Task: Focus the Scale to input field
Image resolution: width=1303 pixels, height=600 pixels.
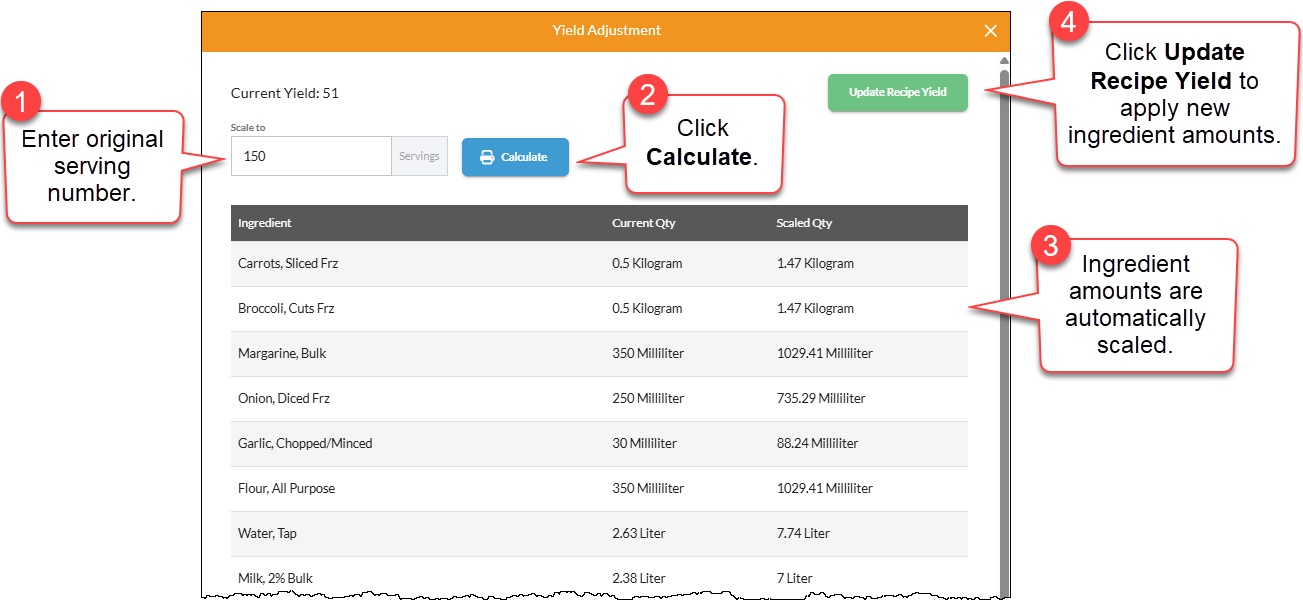Action: pyautogui.click(x=311, y=156)
